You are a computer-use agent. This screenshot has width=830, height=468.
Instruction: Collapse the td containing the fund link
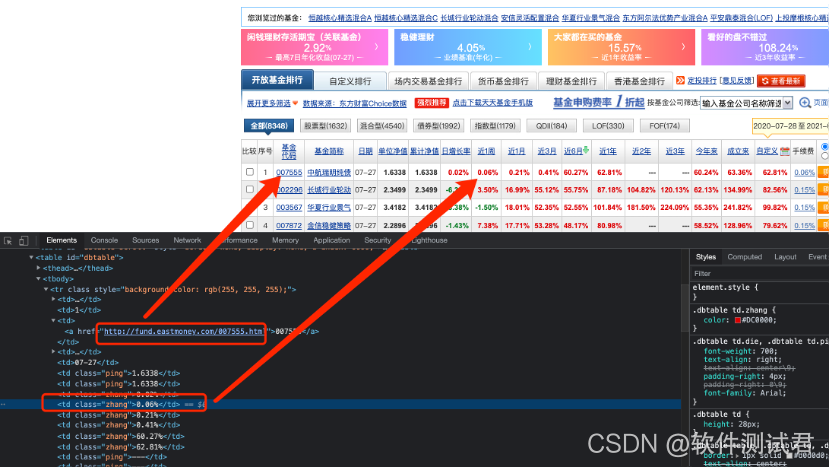53,320
